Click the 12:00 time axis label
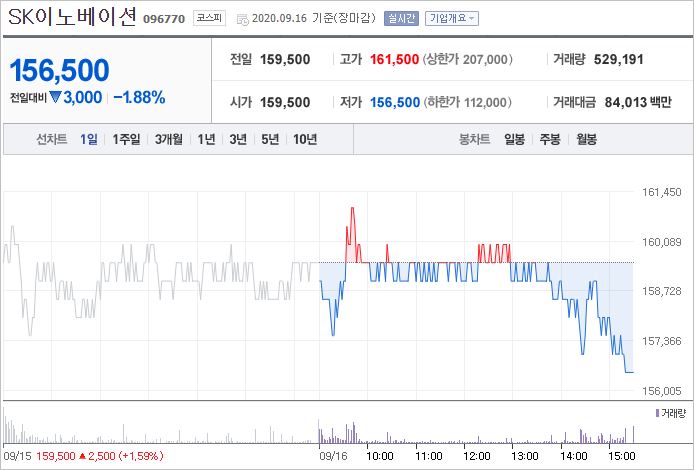This screenshot has height=470, width=694. click(477, 456)
